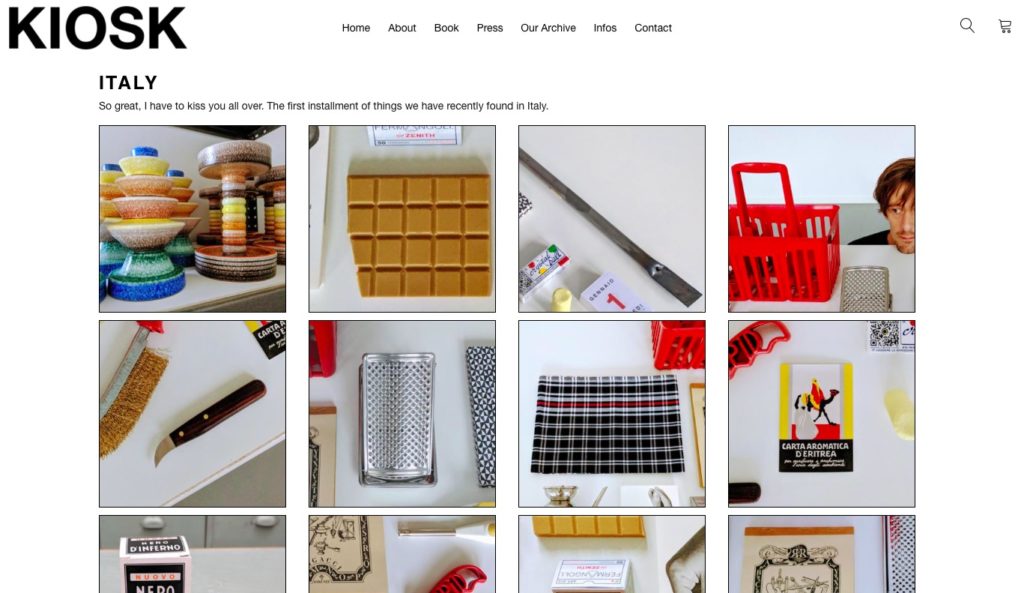The width and height of the screenshot is (1024, 593).
Task: Open the Book menu link
Action: tap(446, 28)
